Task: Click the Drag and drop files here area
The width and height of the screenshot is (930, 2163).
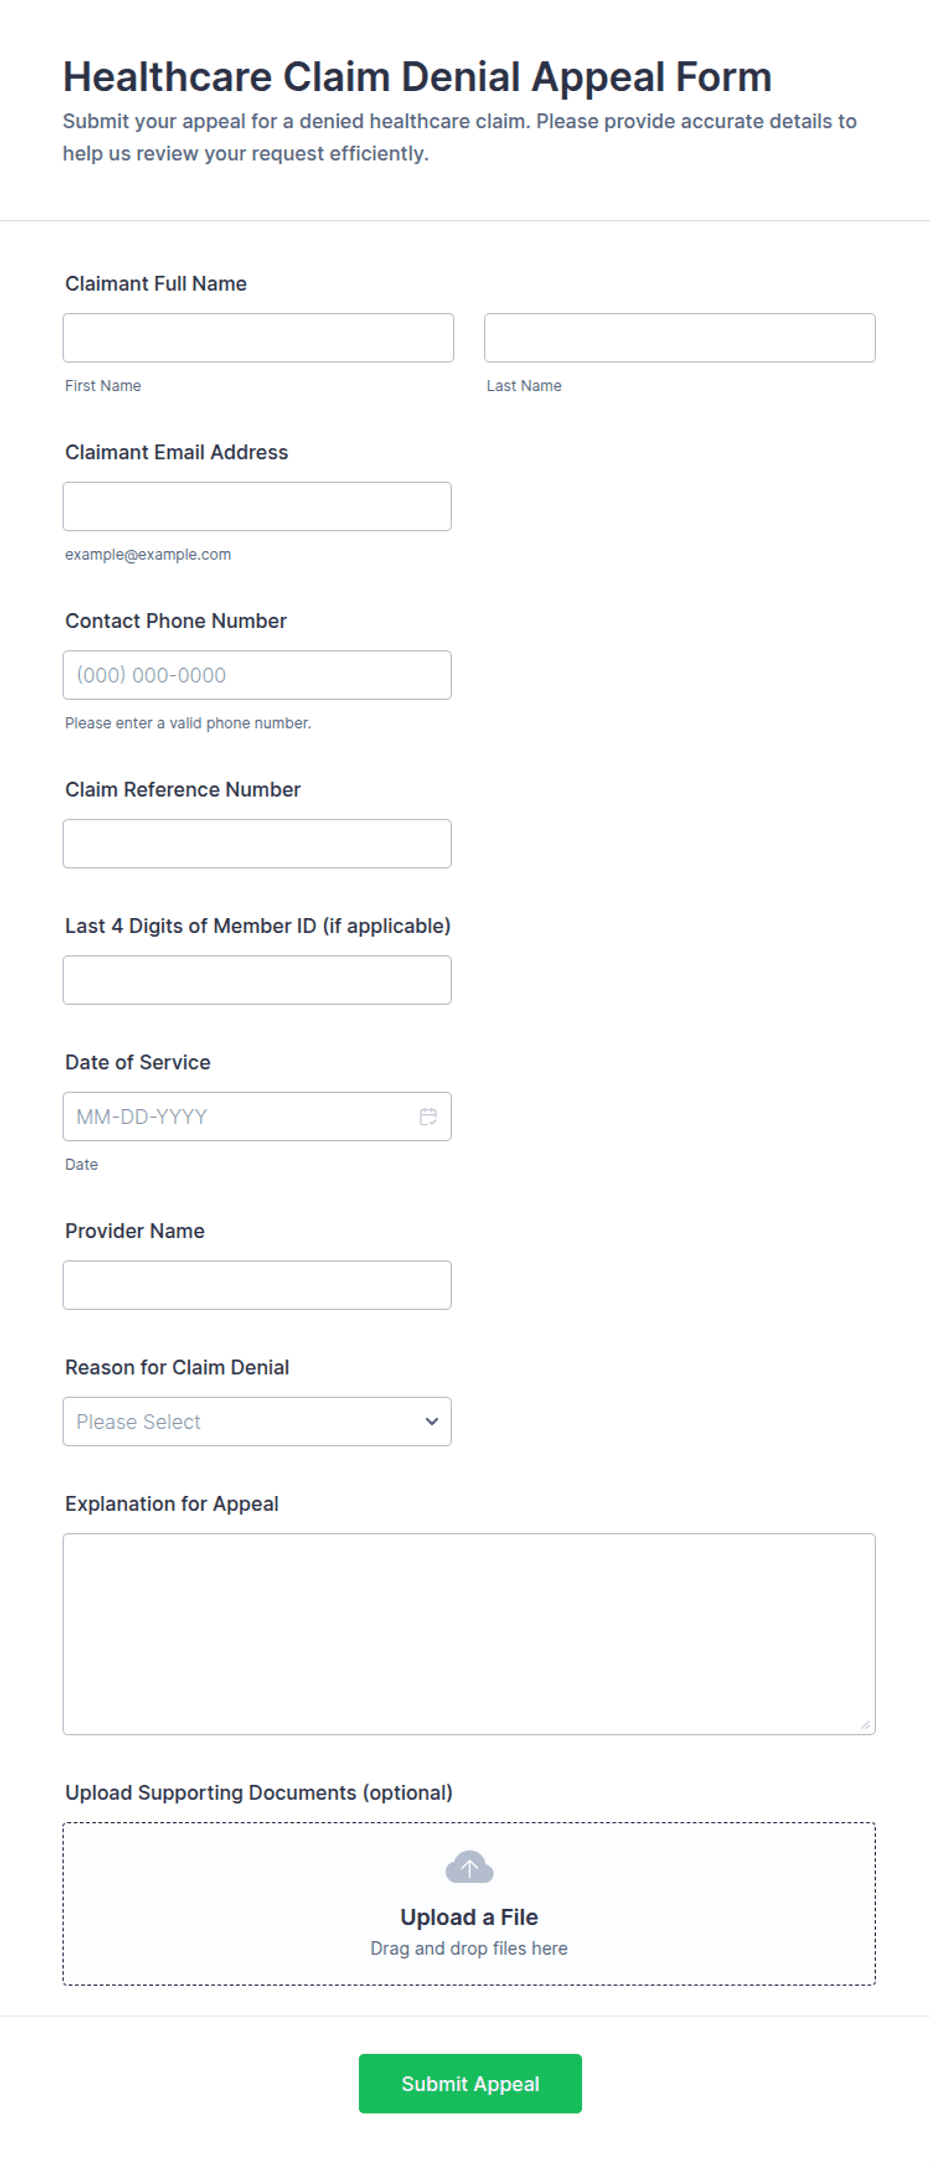Action: 469,1948
